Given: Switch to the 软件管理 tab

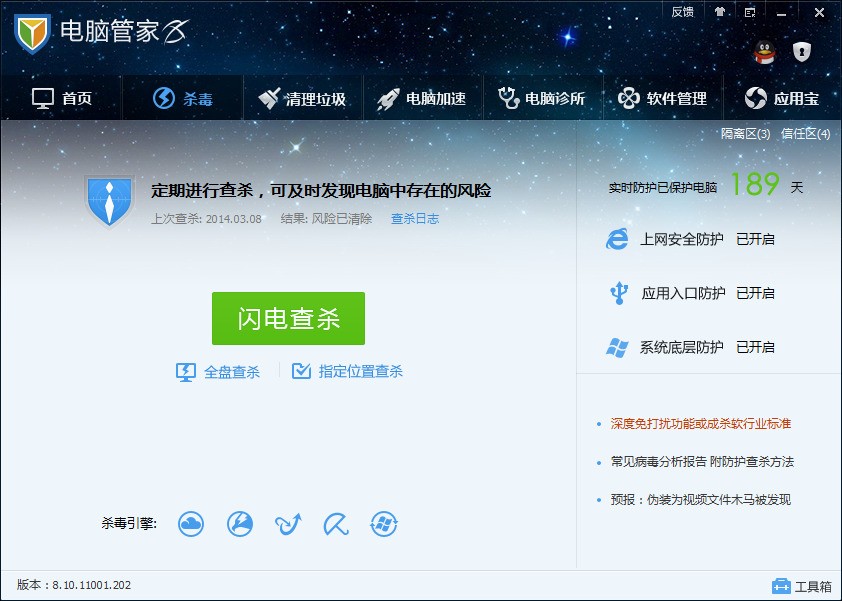Looking at the screenshot, I should 662,98.
